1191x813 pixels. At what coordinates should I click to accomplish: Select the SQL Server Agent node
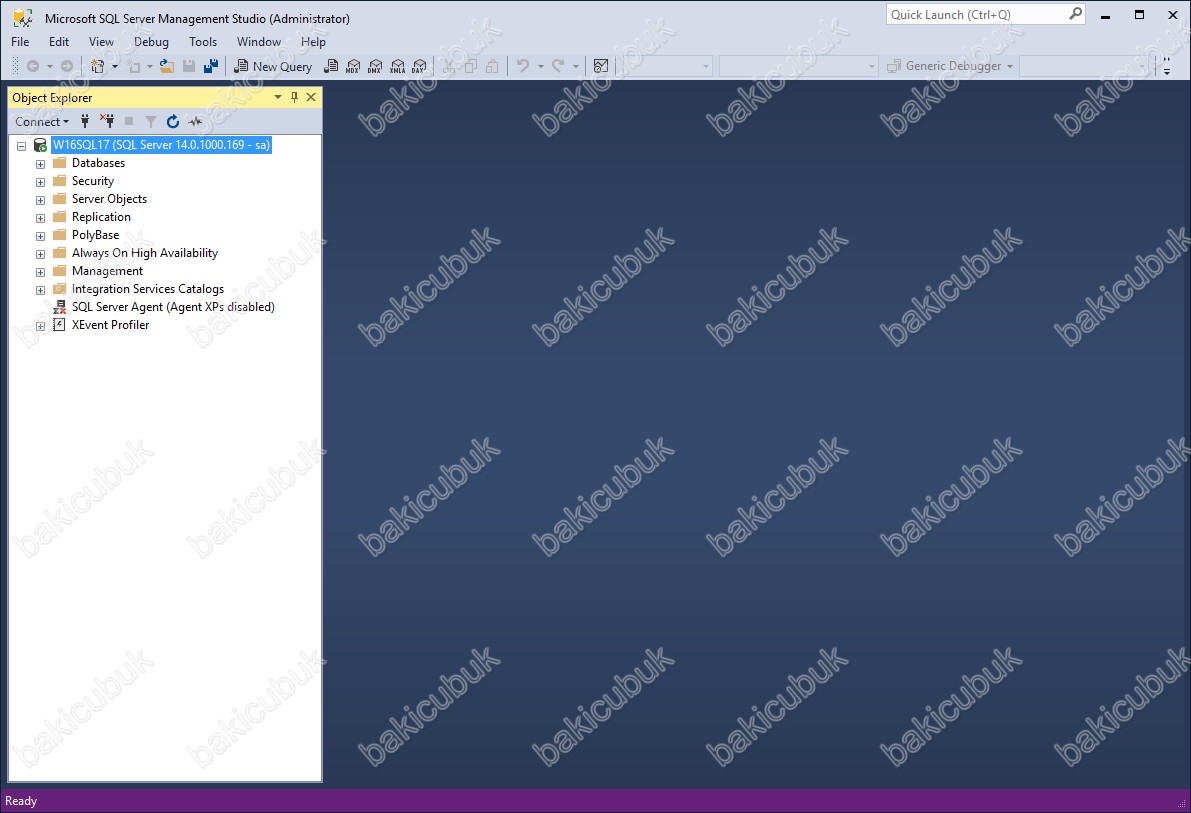click(x=173, y=307)
